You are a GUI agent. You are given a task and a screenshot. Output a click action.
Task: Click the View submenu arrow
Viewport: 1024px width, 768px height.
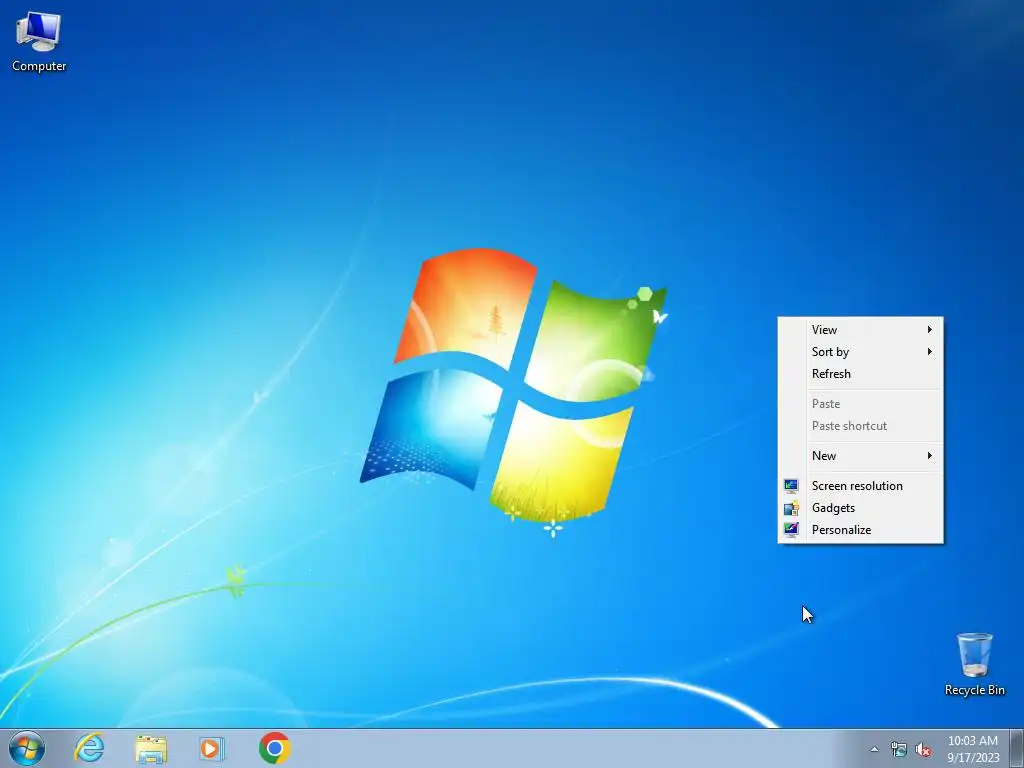pyautogui.click(x=929, y=330)
